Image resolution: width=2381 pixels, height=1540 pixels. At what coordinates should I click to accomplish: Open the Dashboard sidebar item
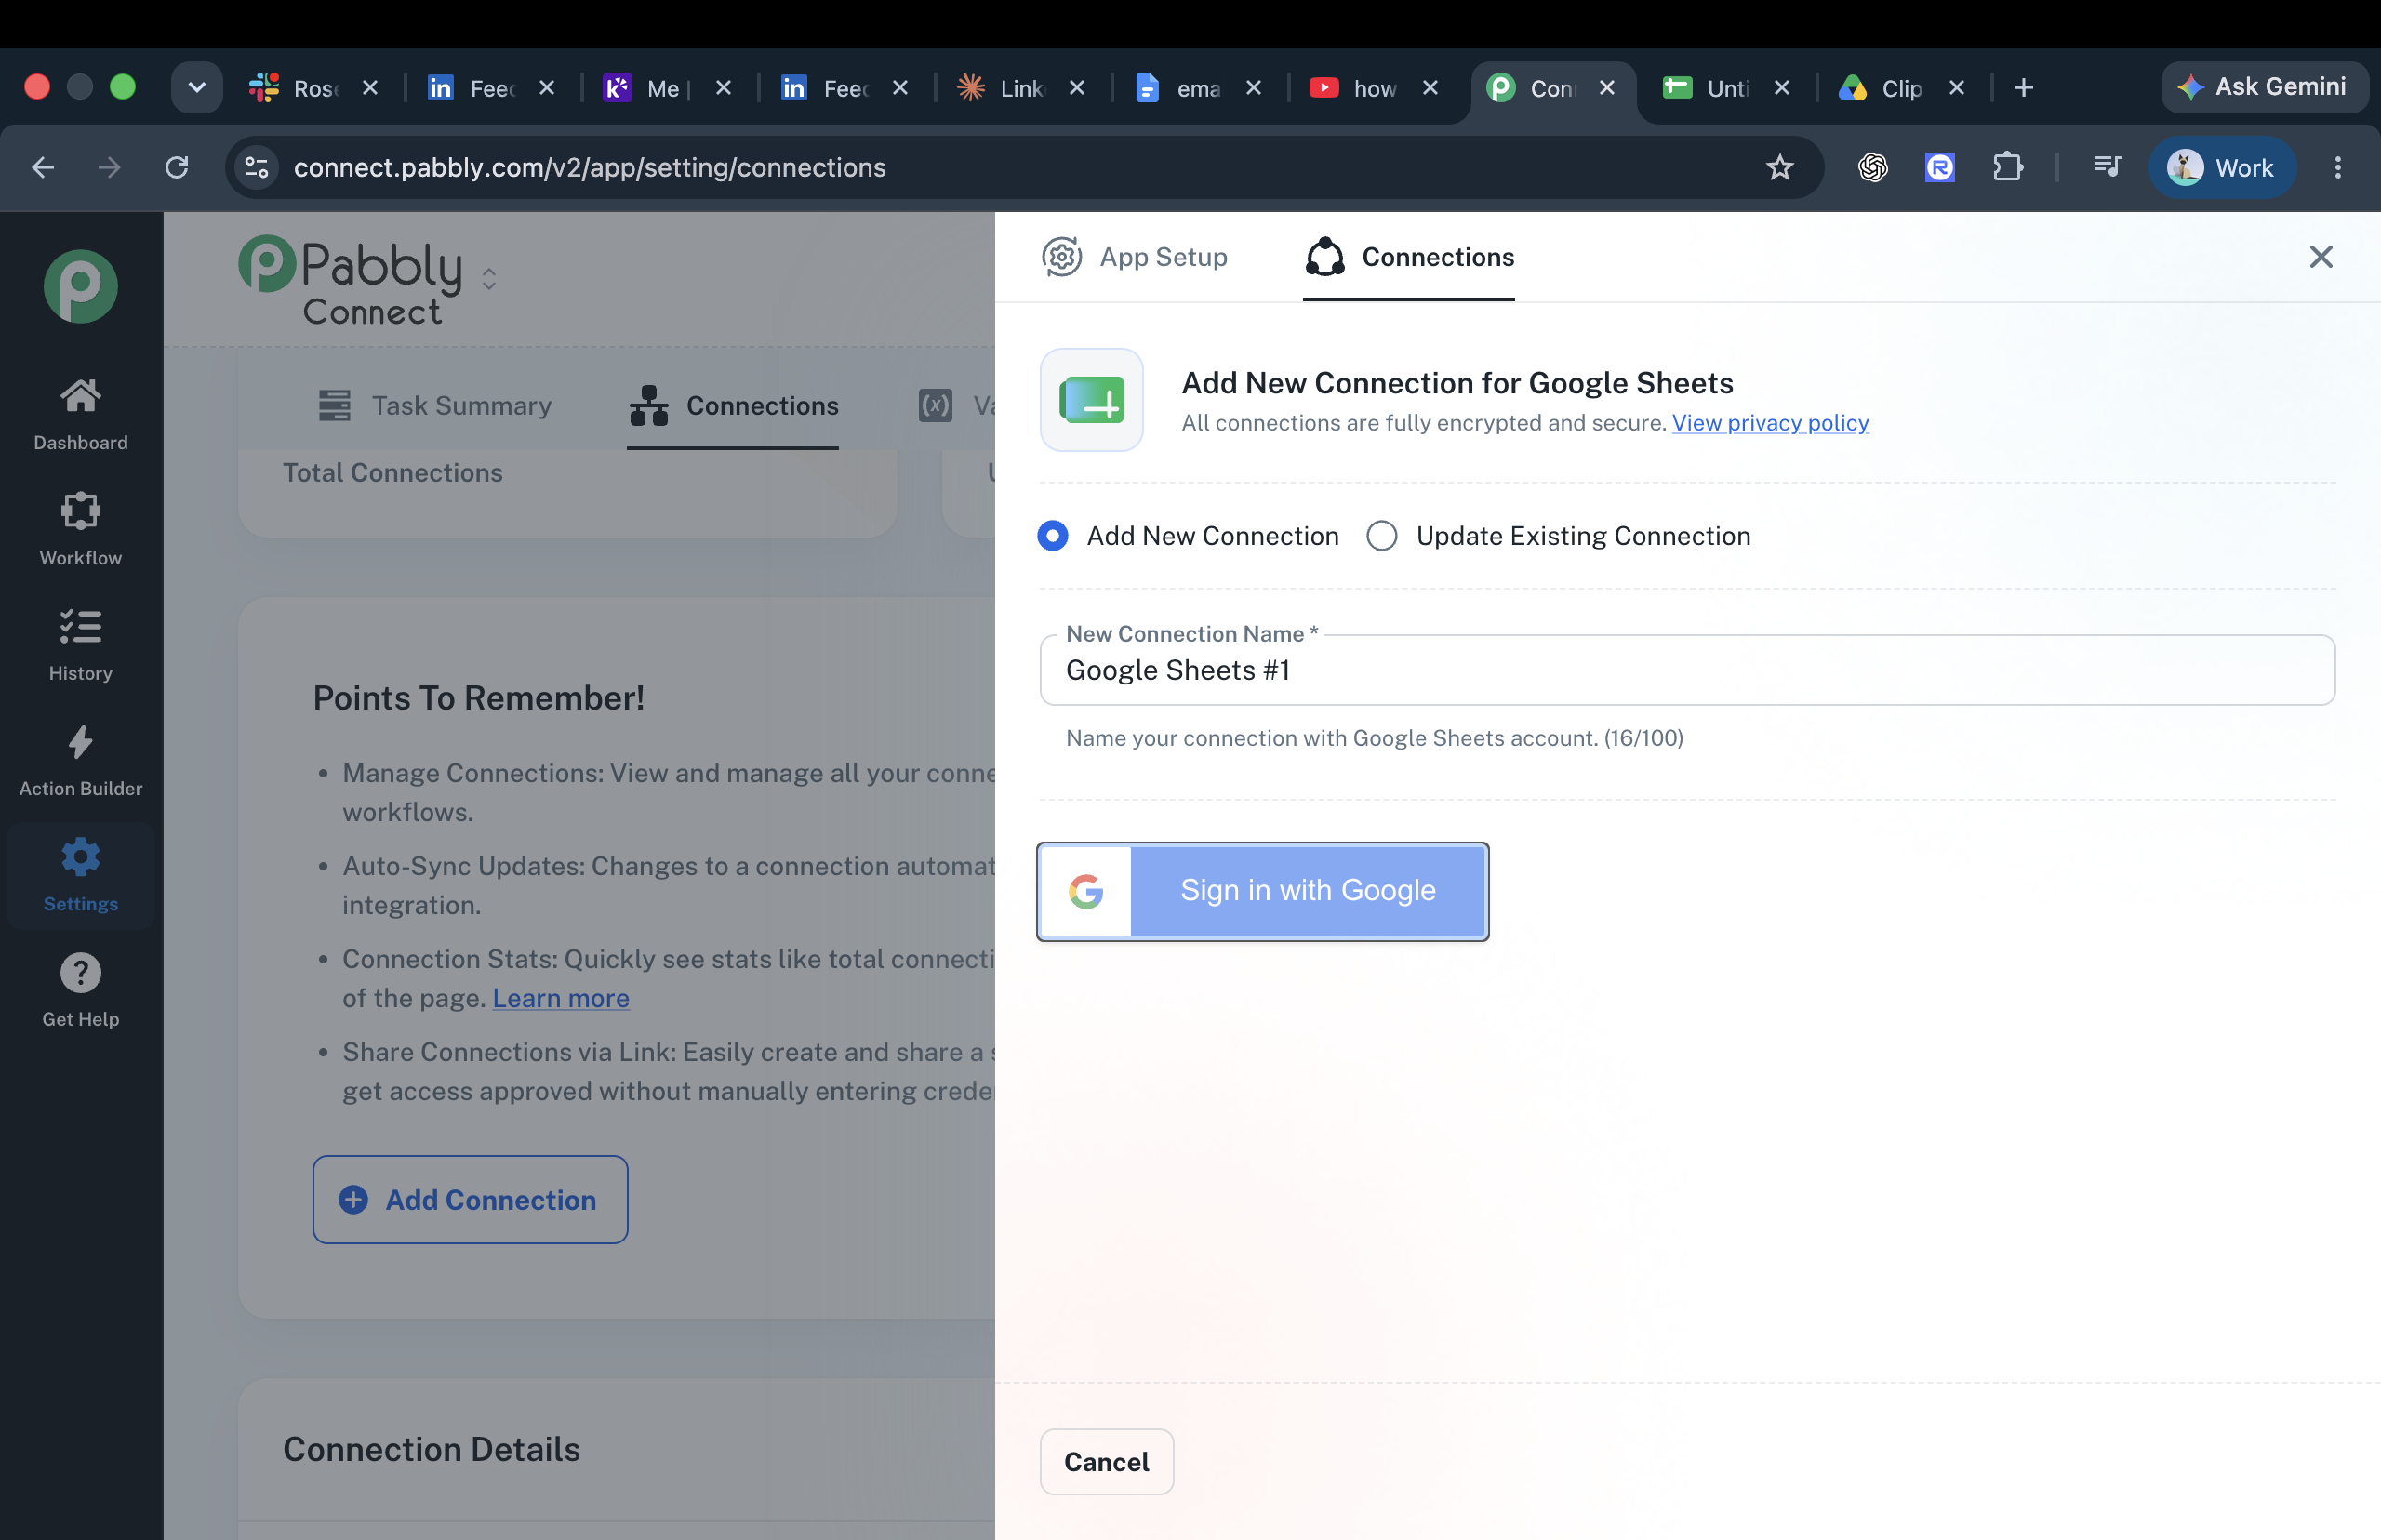(x=81, y=415)
